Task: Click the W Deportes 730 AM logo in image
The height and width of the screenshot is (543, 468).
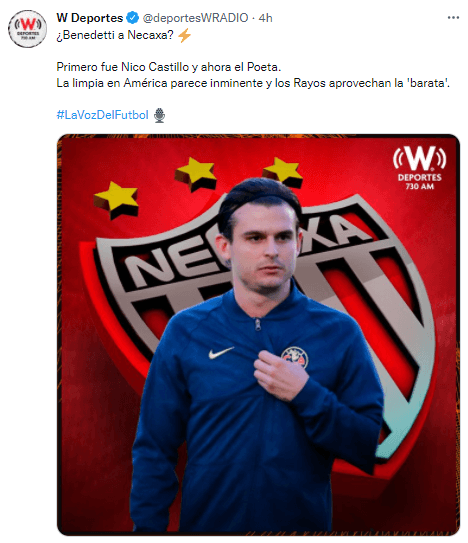Action: pos(420,168)
